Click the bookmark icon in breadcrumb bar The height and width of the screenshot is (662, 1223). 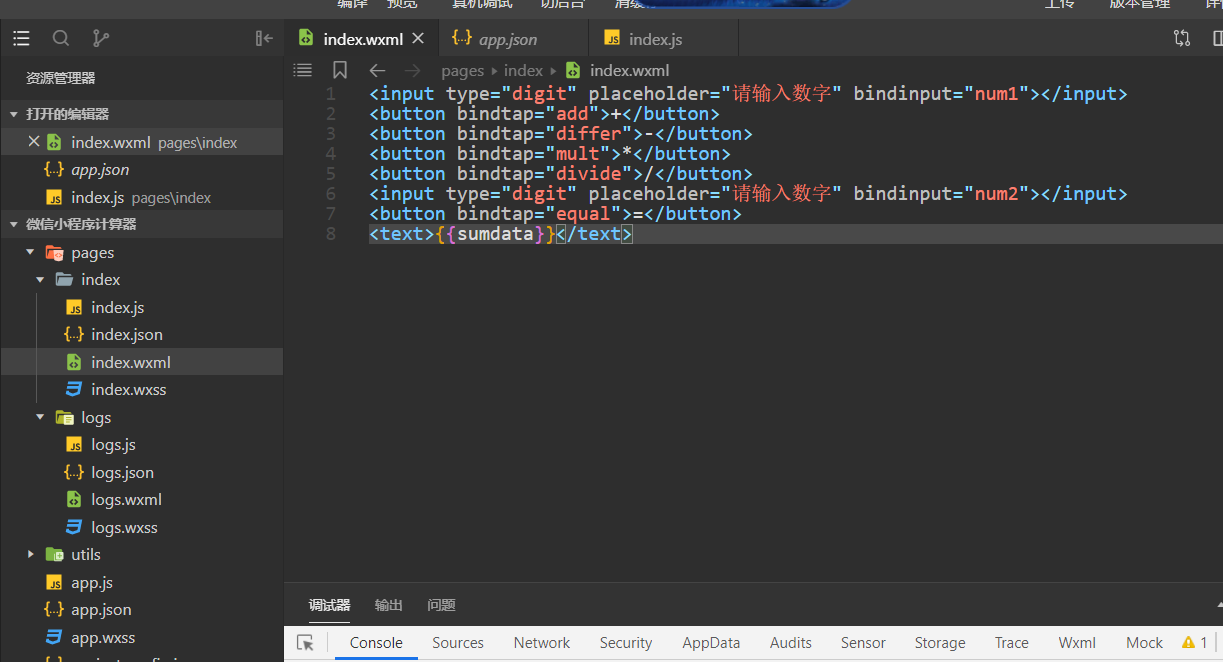pos(340,70)
